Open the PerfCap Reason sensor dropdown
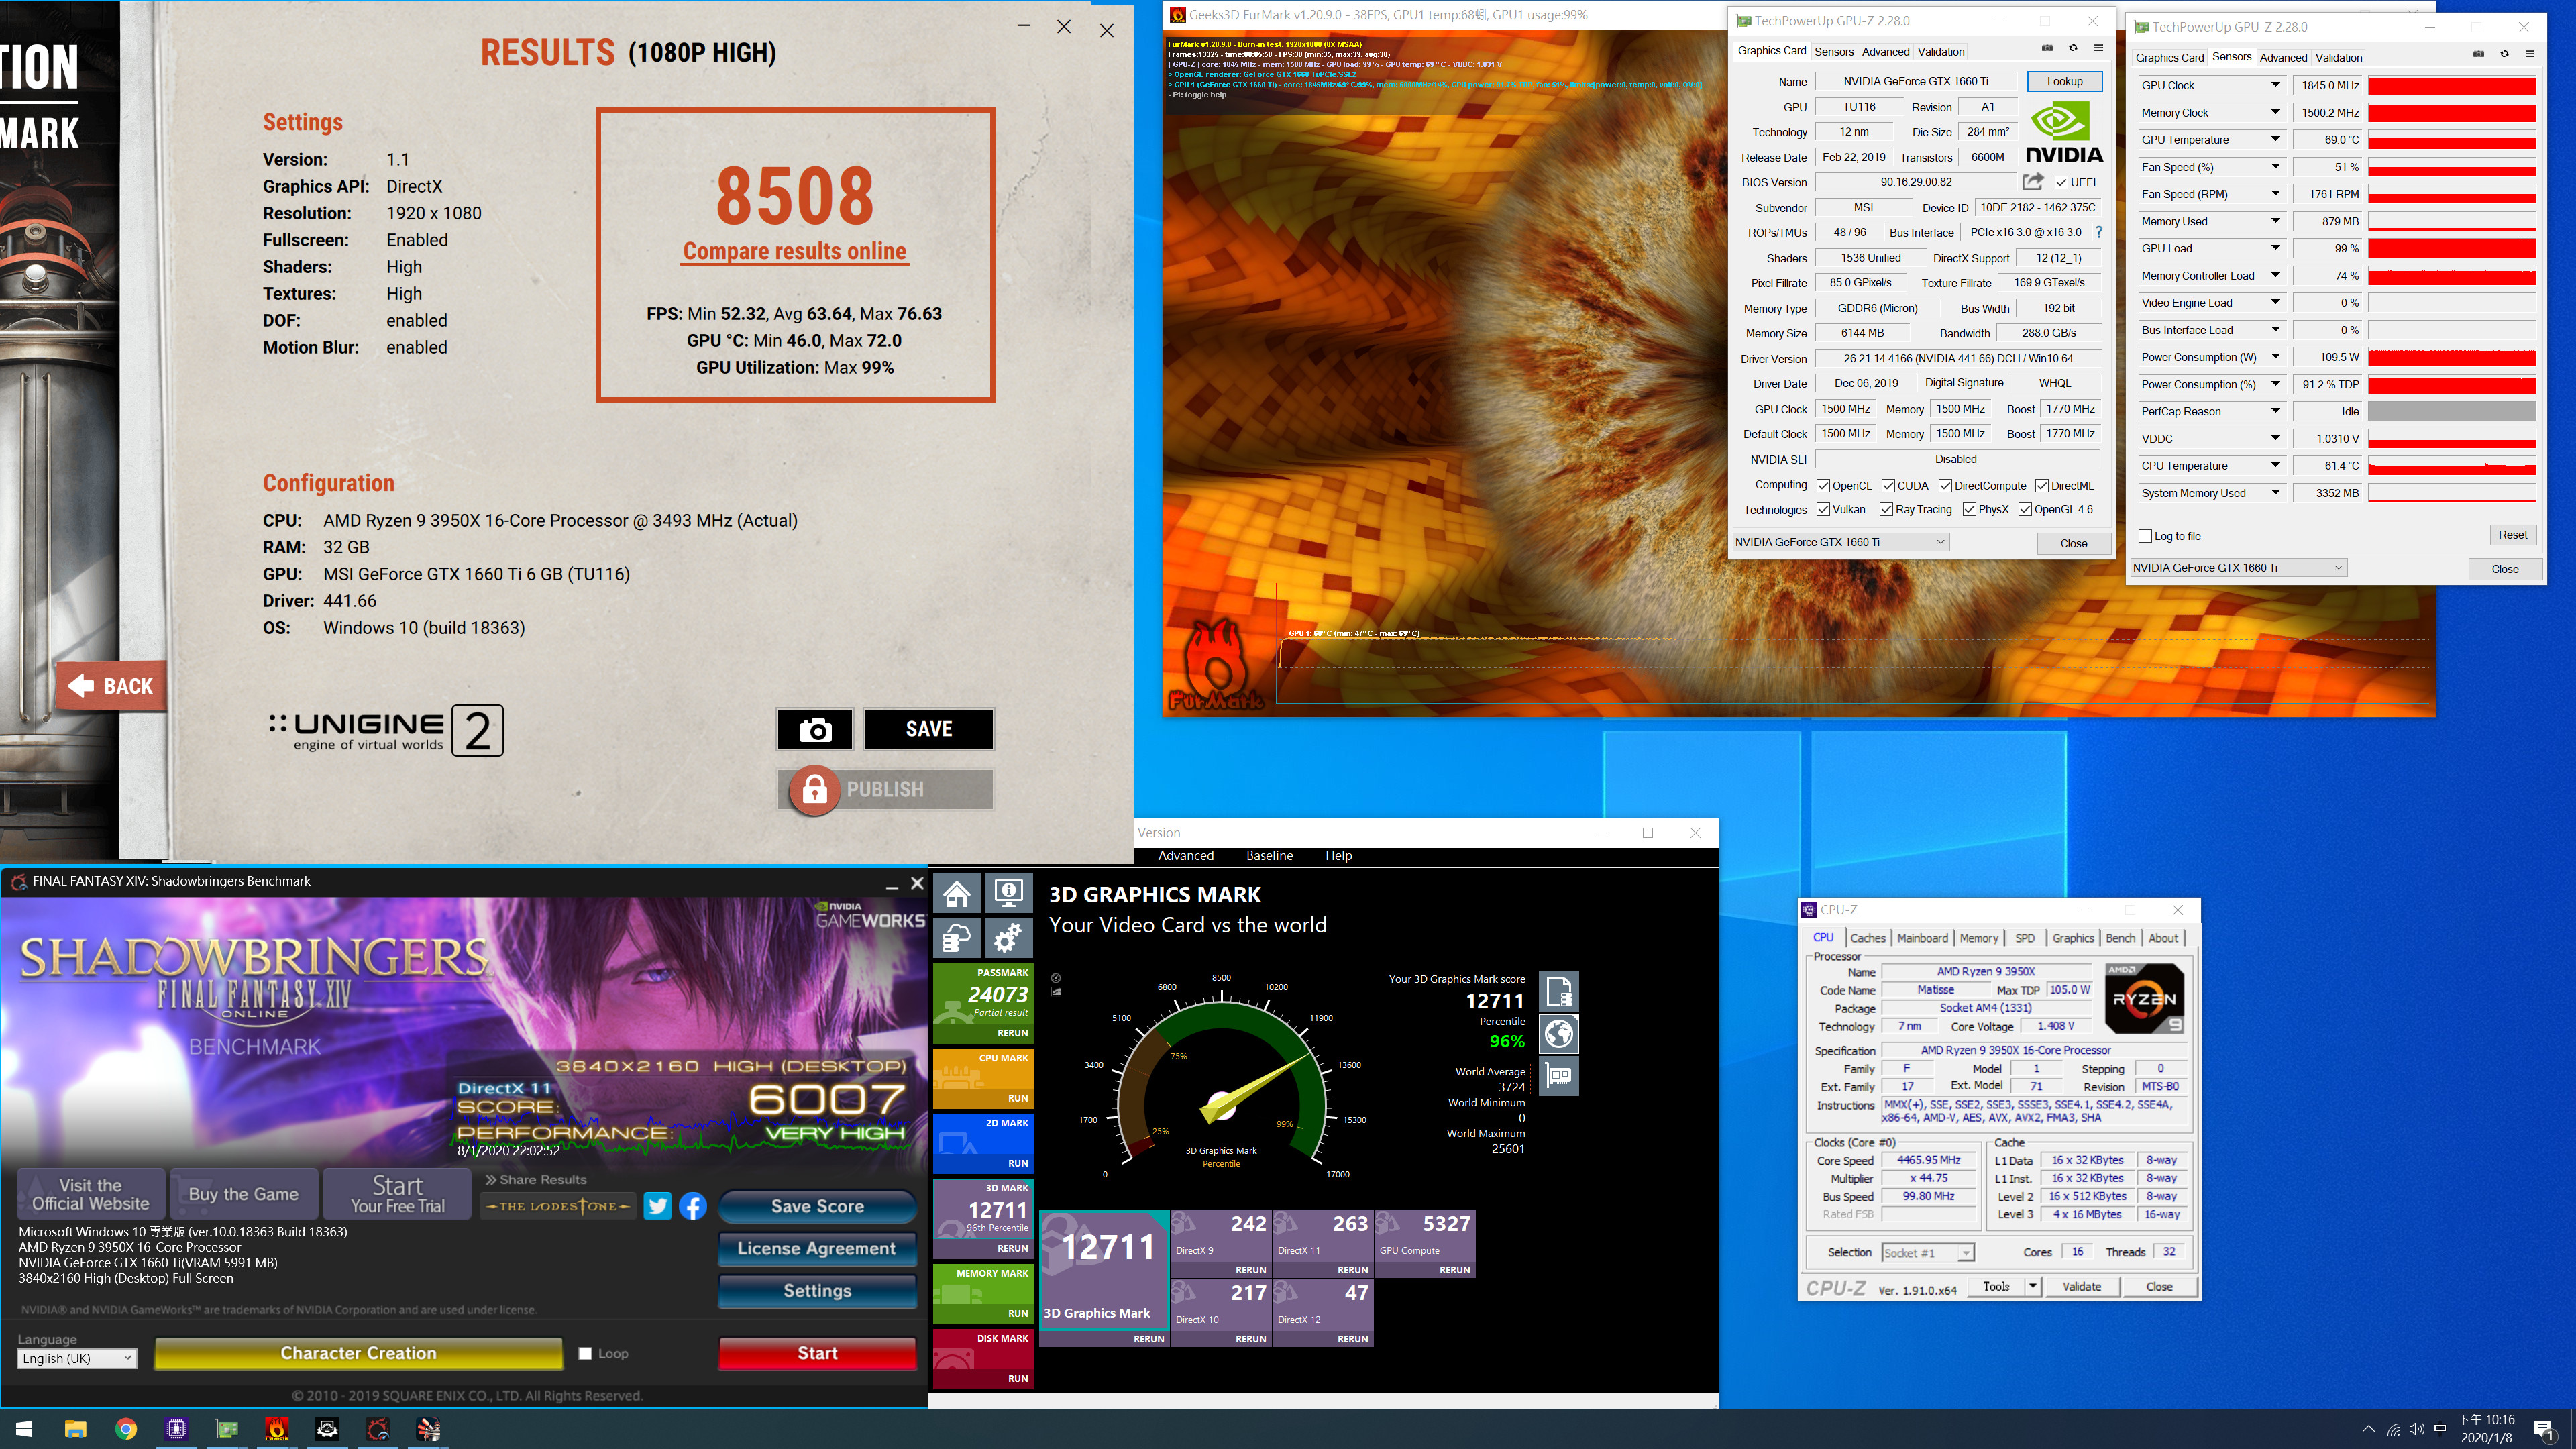The height and width of the screenshot is (1449, 2576). coord(2275,411)
